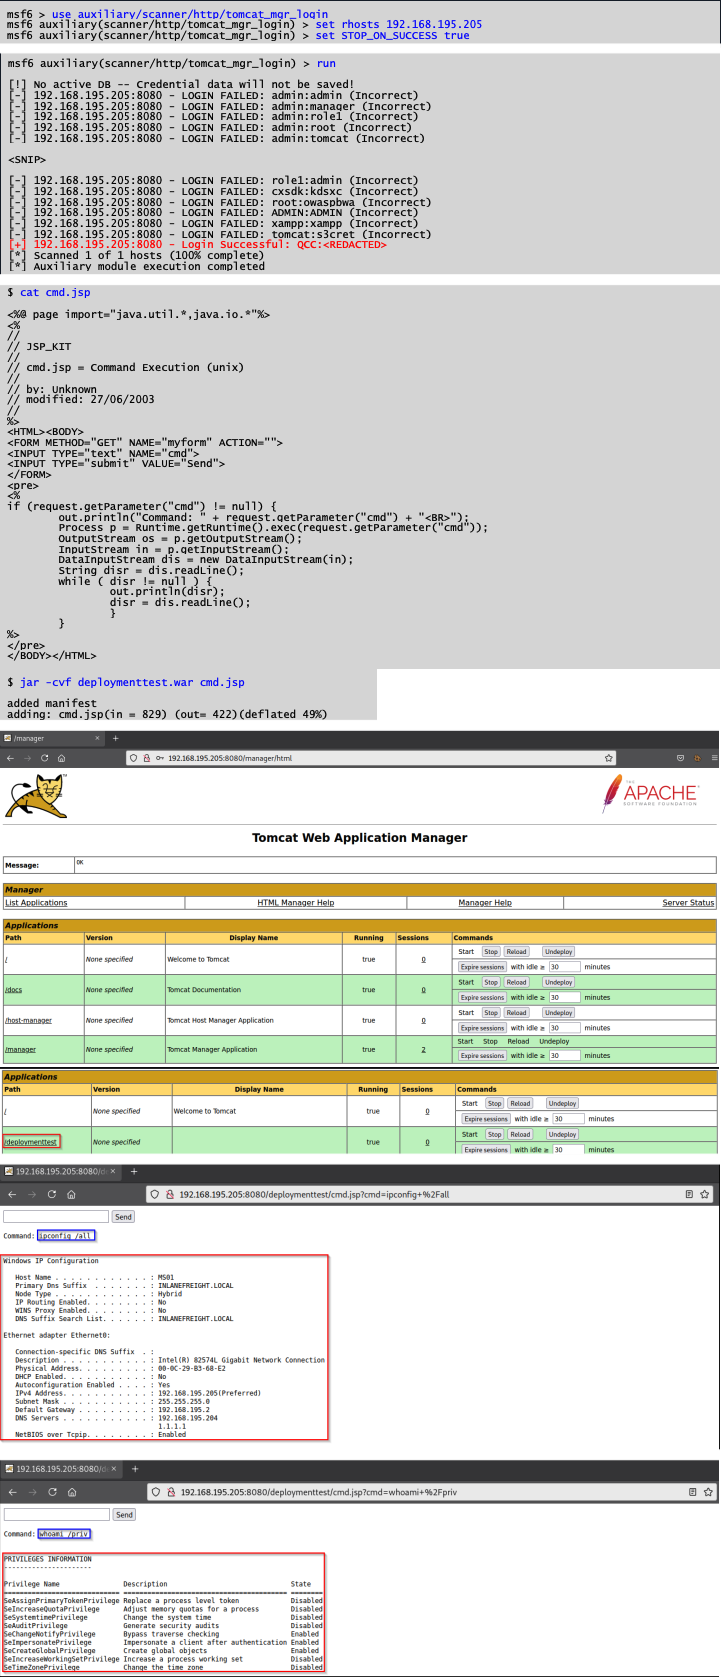Bookmark the cmd=ipconfig page with star

coord(705,1194)
